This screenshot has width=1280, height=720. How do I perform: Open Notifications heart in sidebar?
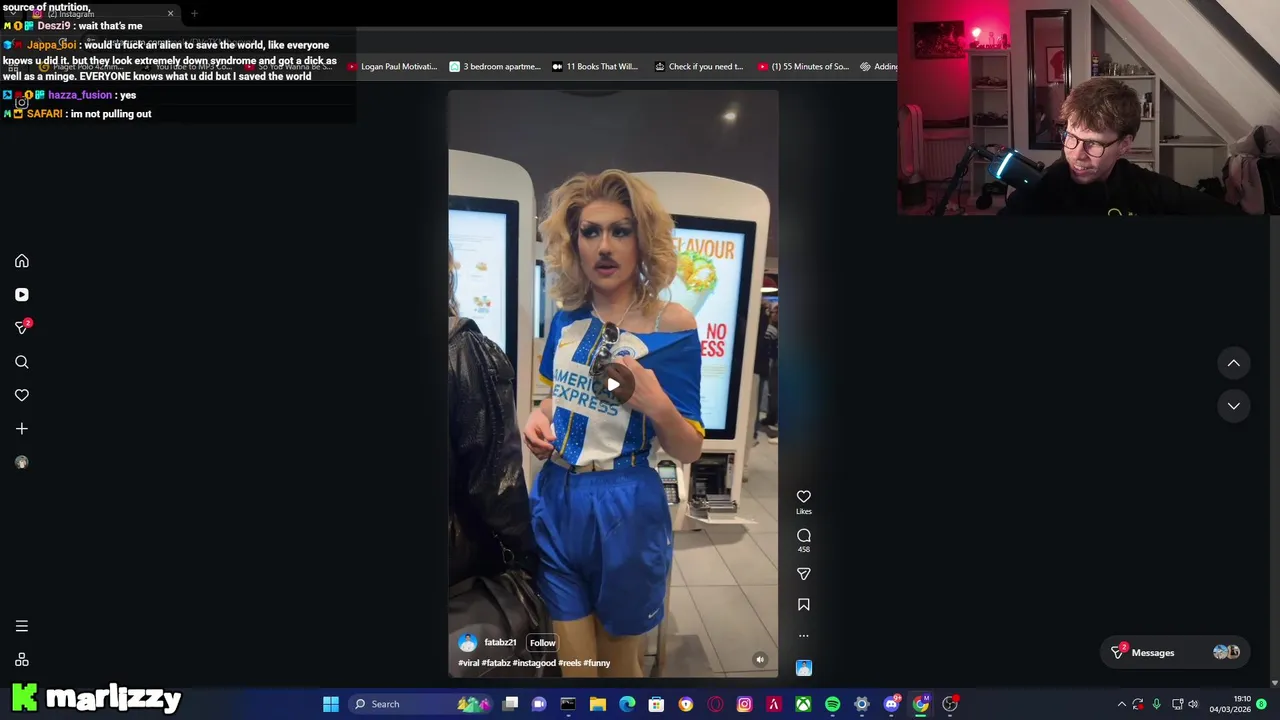click(x=22, y=395)
